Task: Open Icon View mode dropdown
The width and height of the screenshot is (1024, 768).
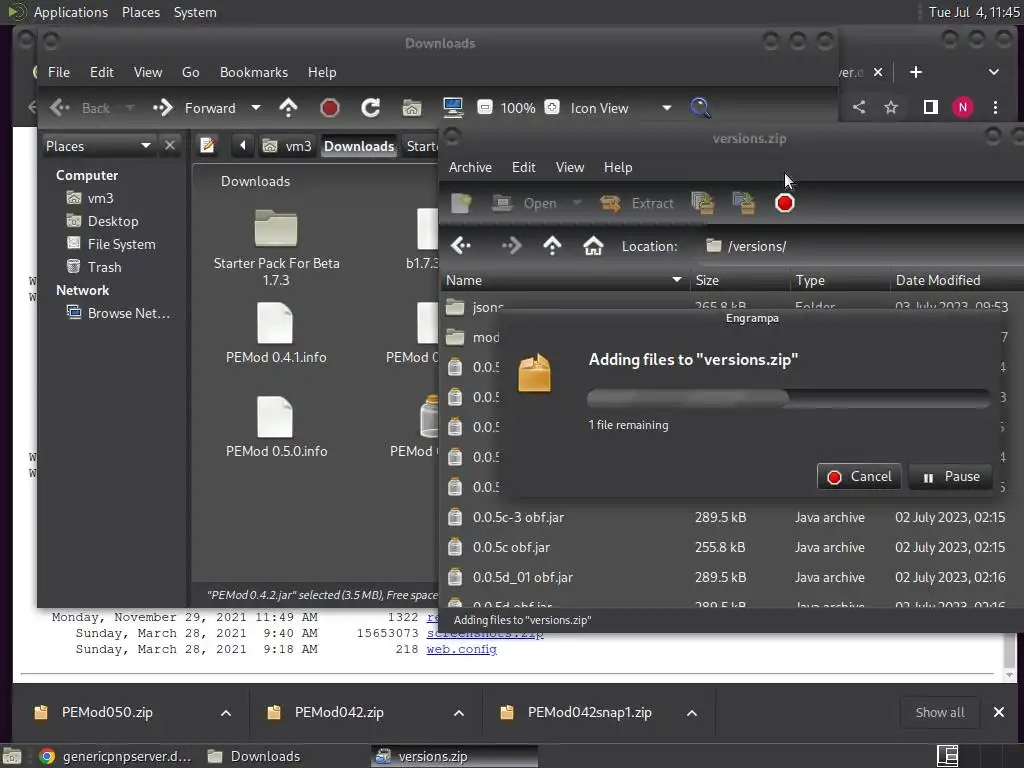Action: click(667, 108)
